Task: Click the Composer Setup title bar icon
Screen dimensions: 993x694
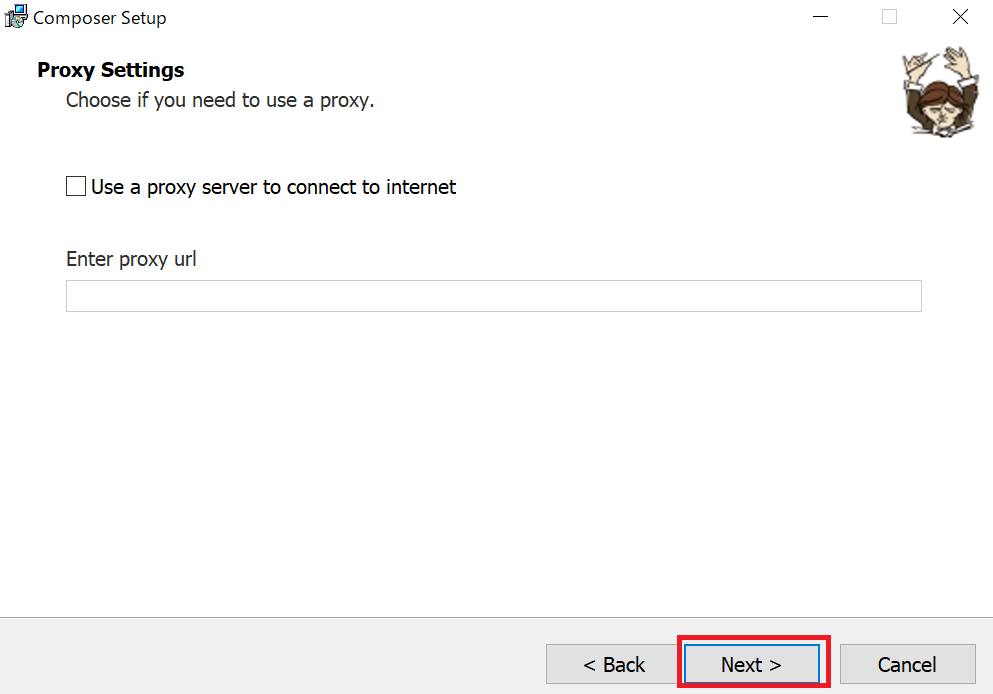Action: click(x=16, y=16)
